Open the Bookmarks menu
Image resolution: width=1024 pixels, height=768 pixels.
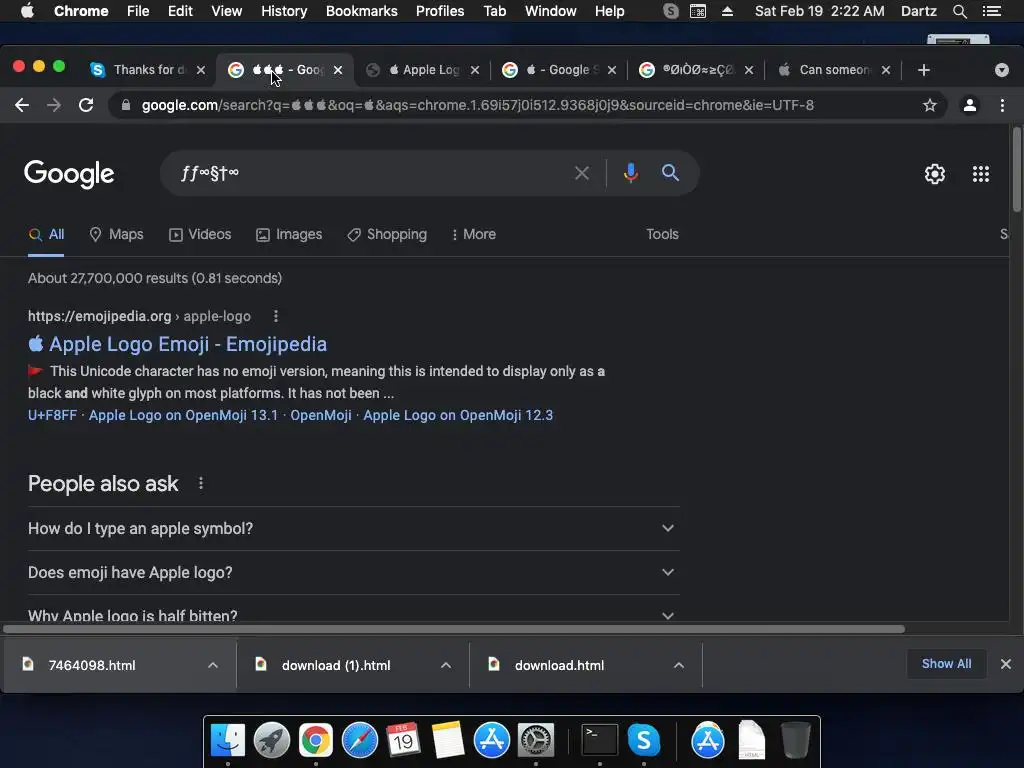pyautogui.click(x=362, y=11)
